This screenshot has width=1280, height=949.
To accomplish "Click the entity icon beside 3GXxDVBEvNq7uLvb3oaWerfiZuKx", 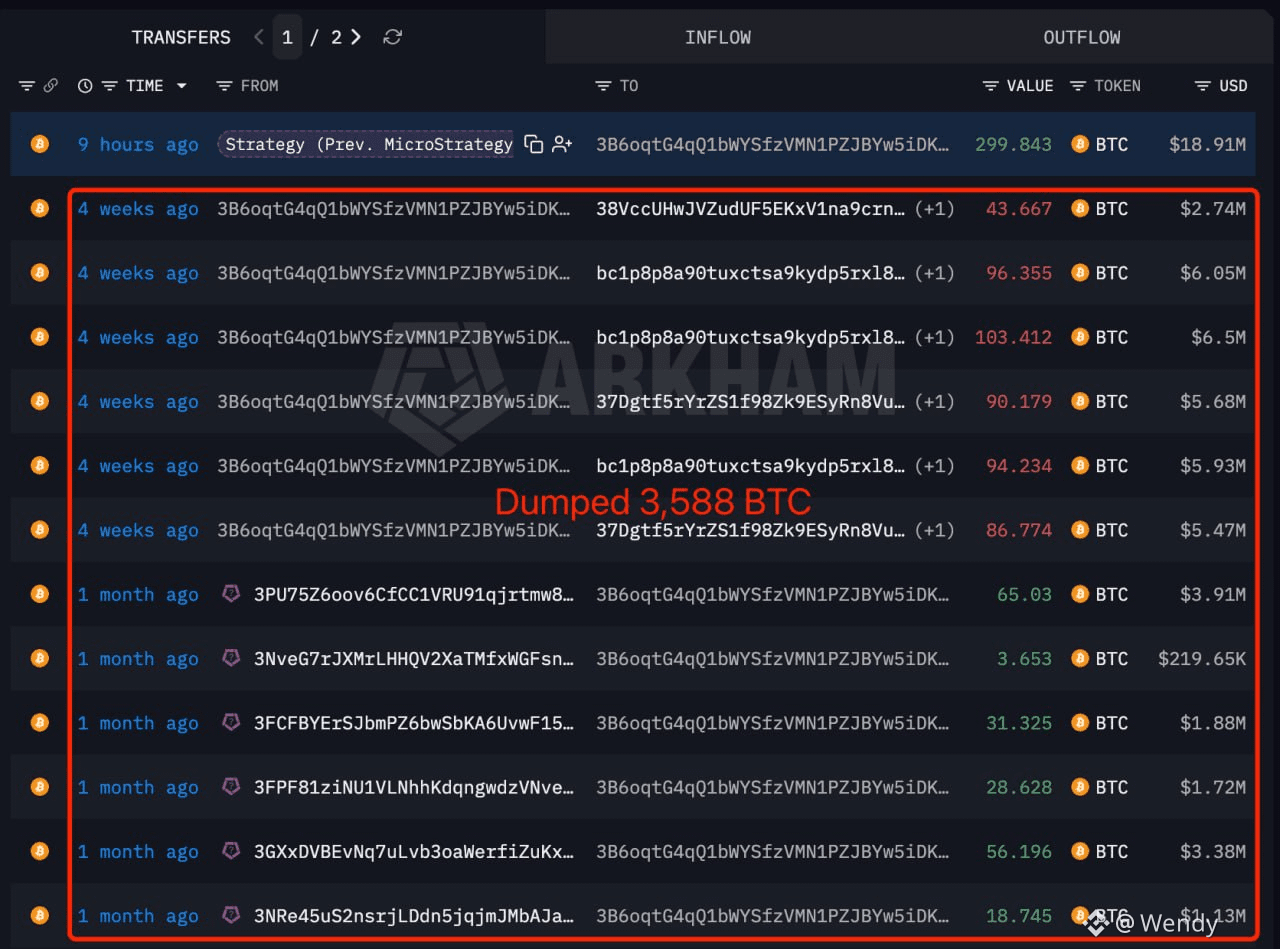I will point(231,851).
